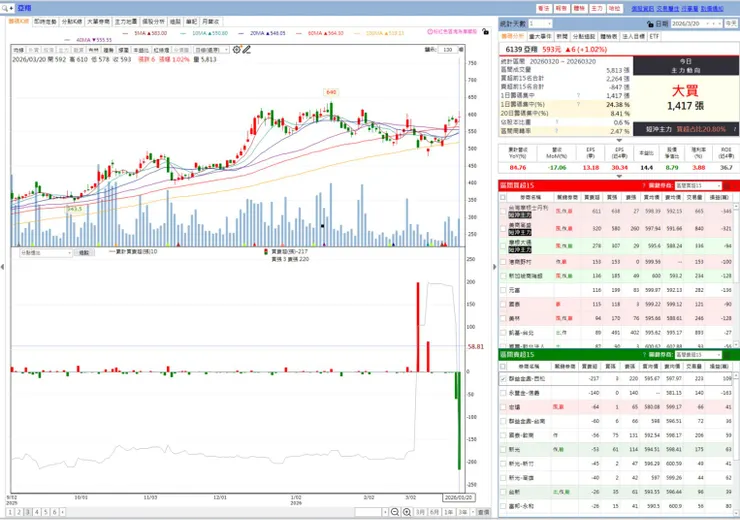Check the box for 元富 row
This screenshot has height=520, width=740.
(503, 290)
